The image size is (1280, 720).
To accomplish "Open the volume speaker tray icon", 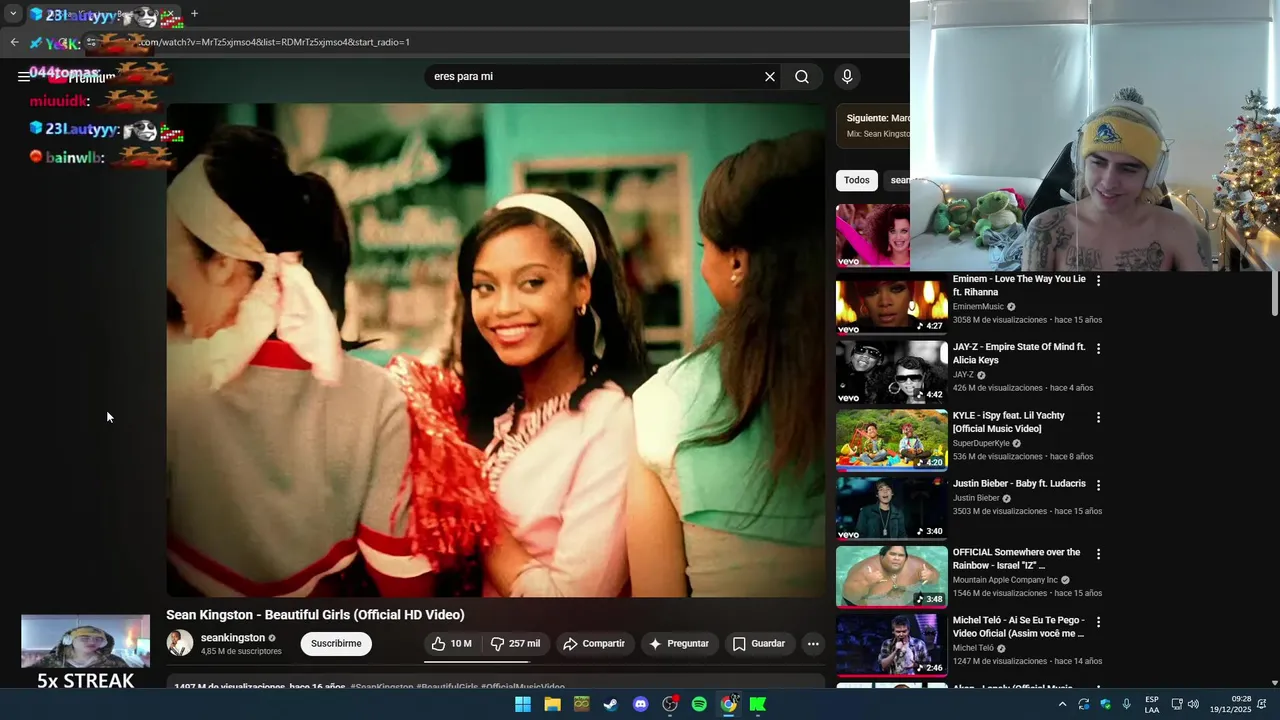I will [x=1193, y=704].
